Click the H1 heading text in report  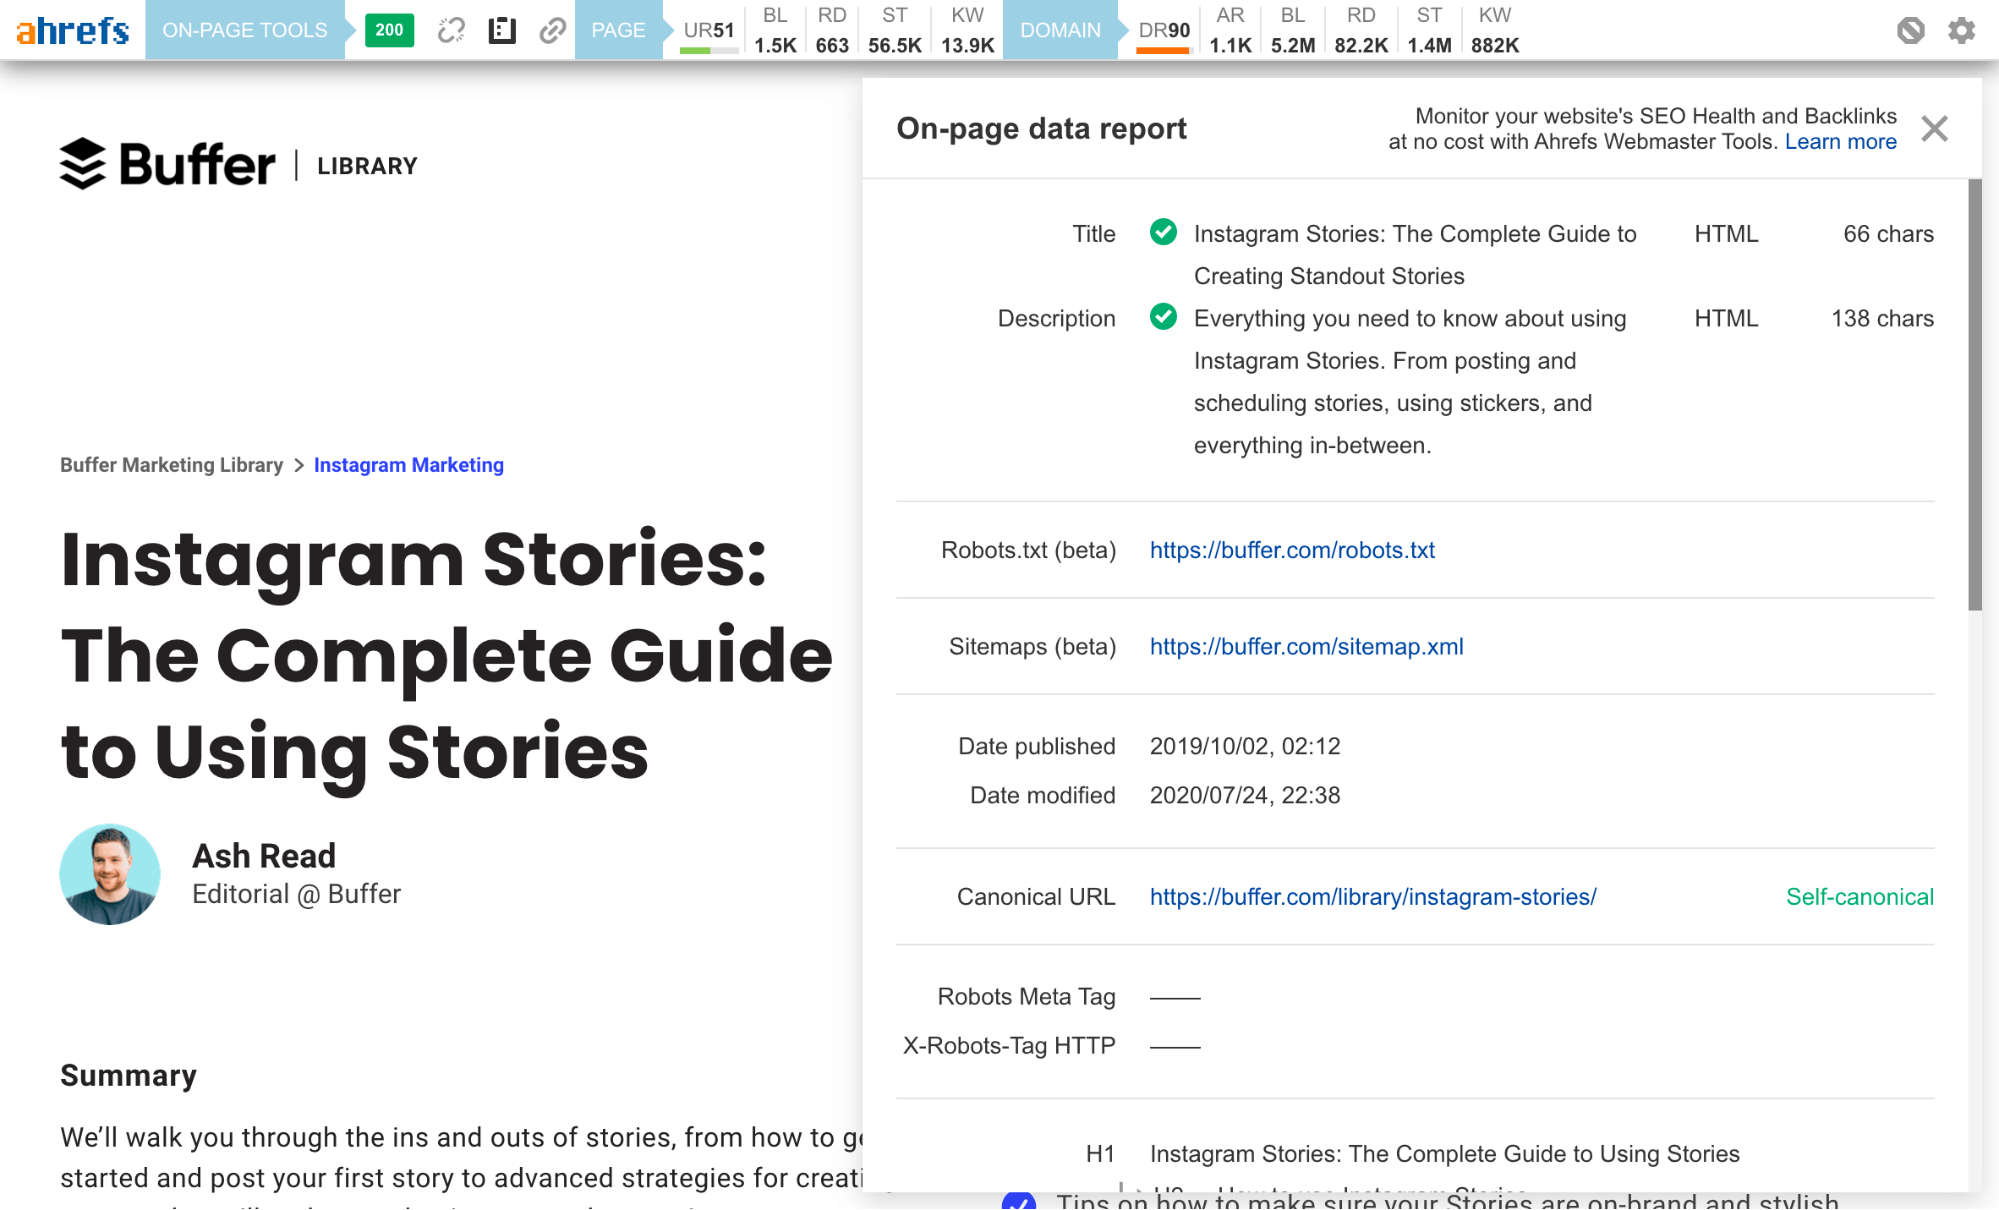[1444, 1154]
